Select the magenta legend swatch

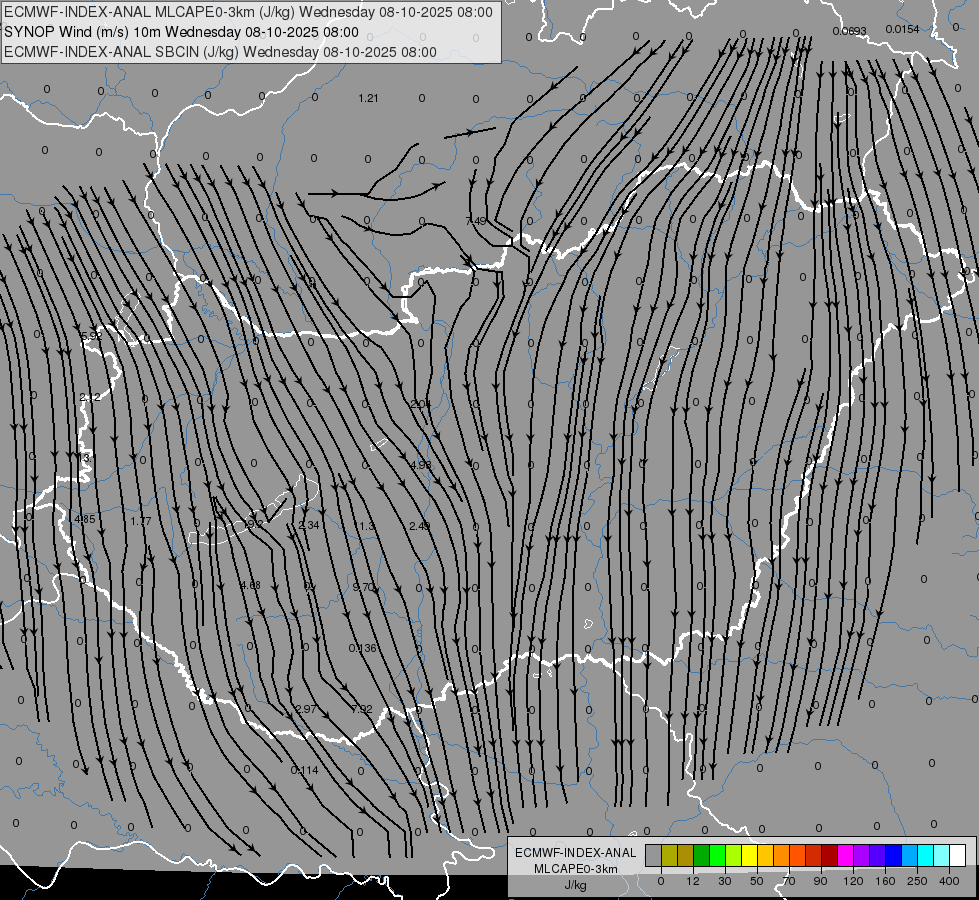tap(845, 855)
